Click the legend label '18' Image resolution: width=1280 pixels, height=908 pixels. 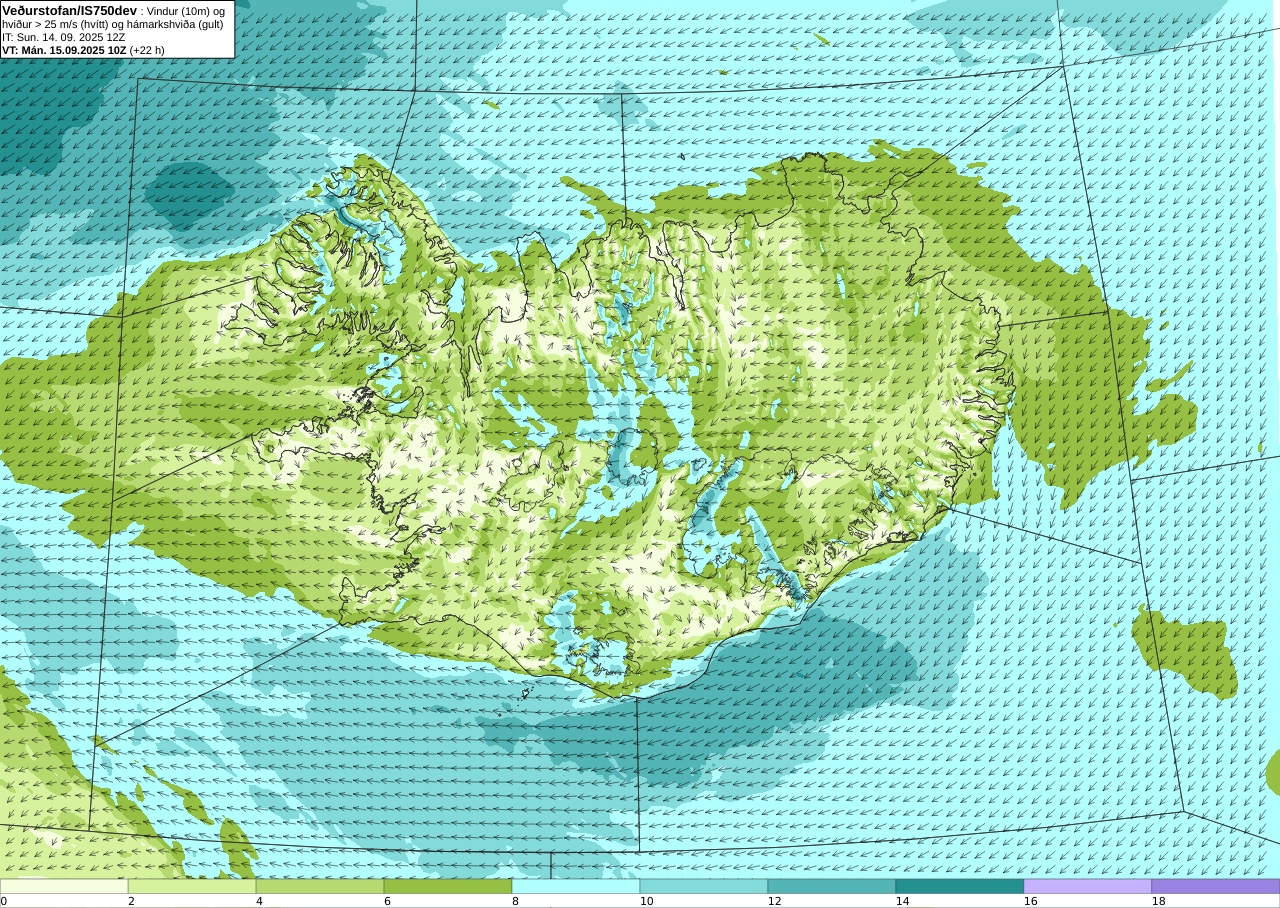(1158, 901)
